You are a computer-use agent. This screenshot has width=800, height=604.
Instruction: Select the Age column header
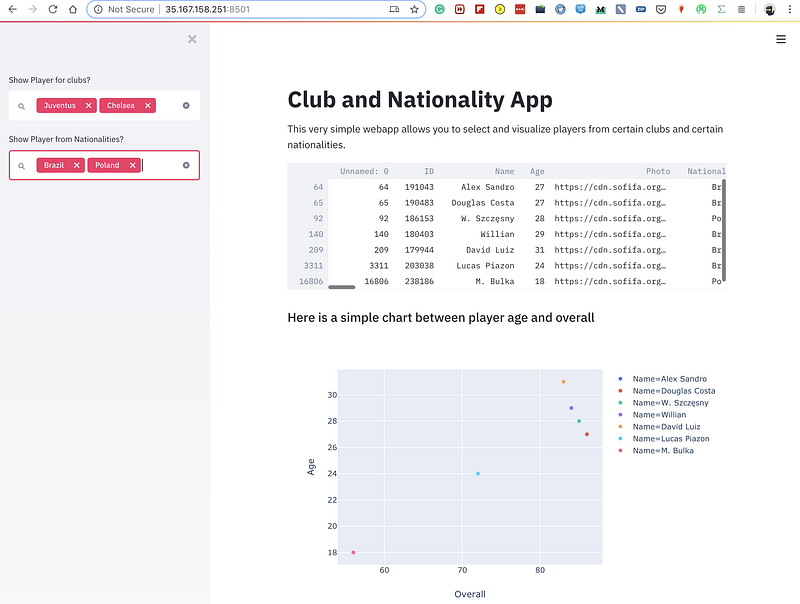[537, 171]
